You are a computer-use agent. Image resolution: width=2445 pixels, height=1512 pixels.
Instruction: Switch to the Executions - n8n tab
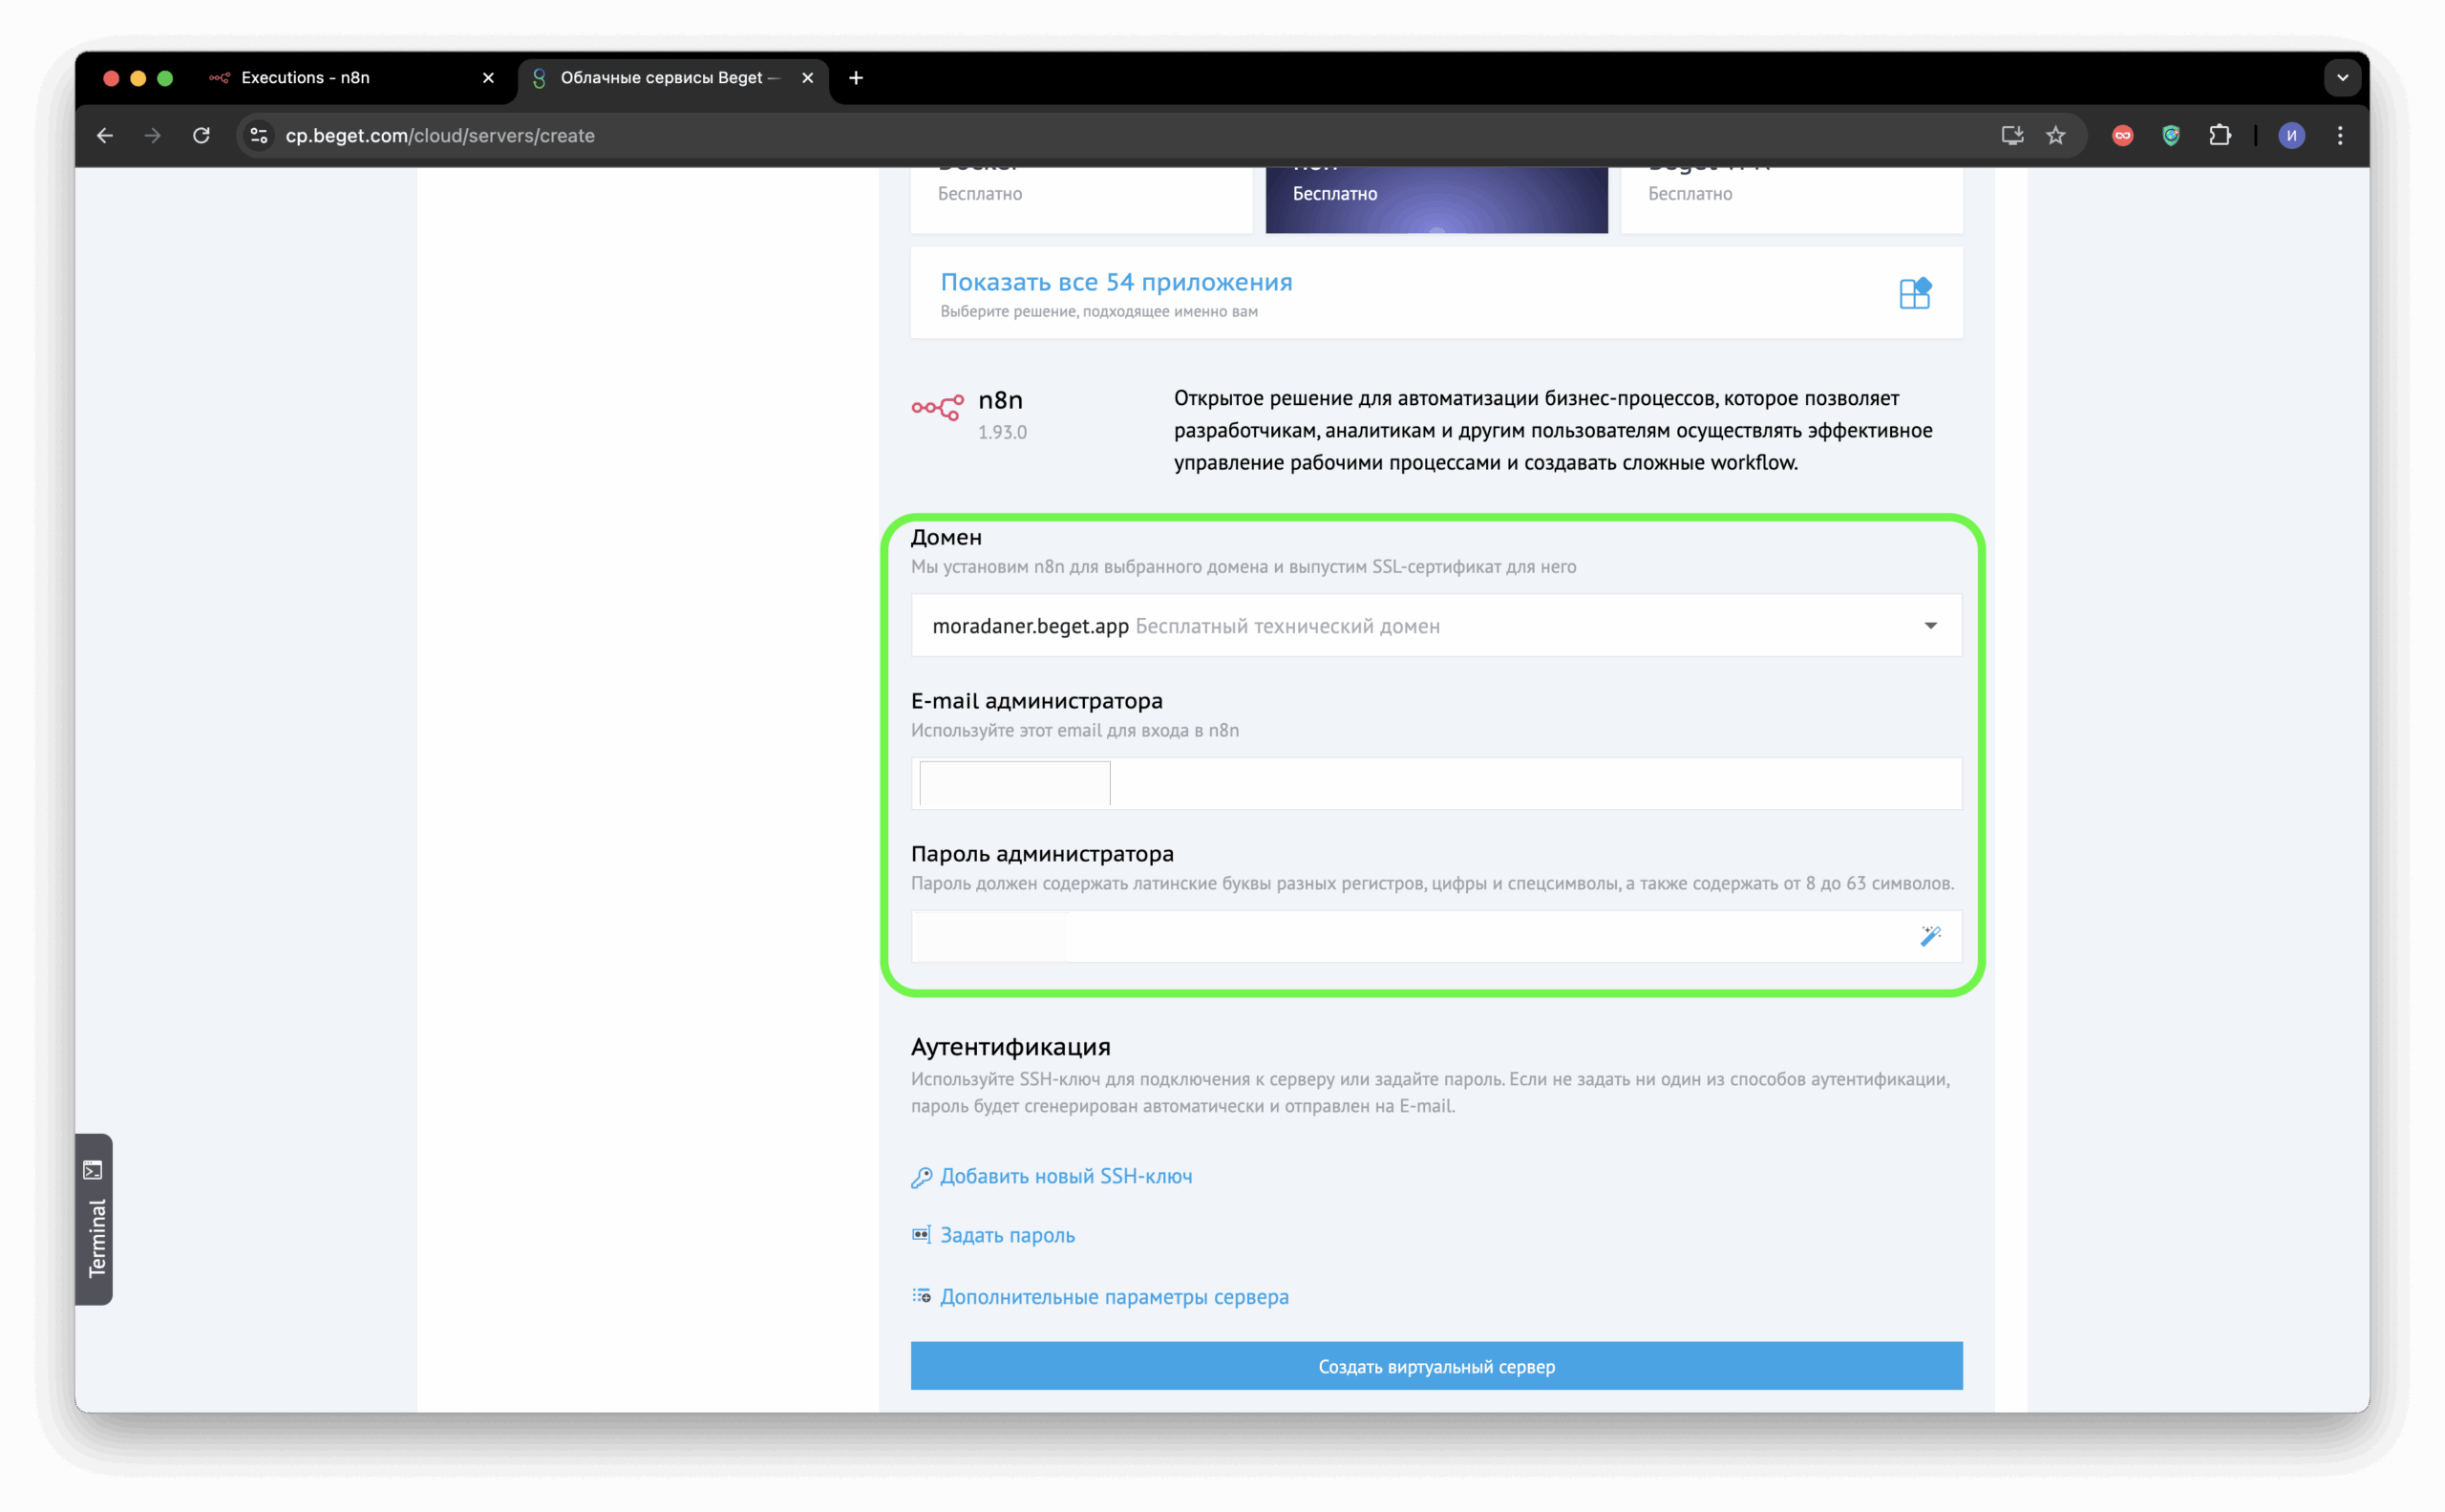305,77
